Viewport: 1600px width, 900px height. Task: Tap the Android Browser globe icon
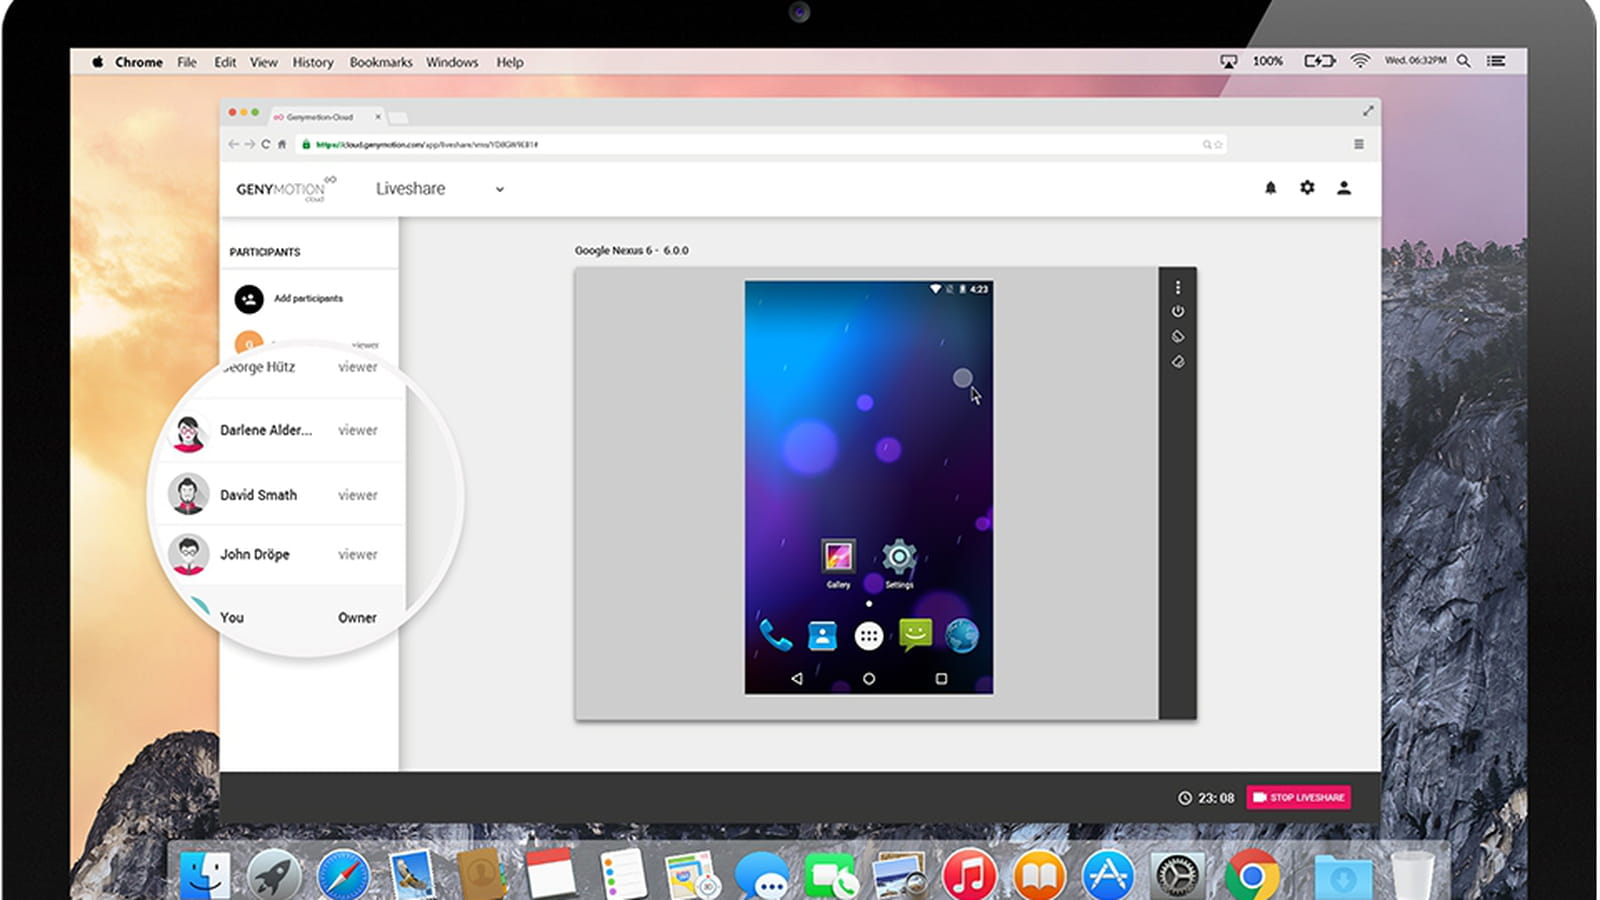pyautogui.click(x=962, y=636)
